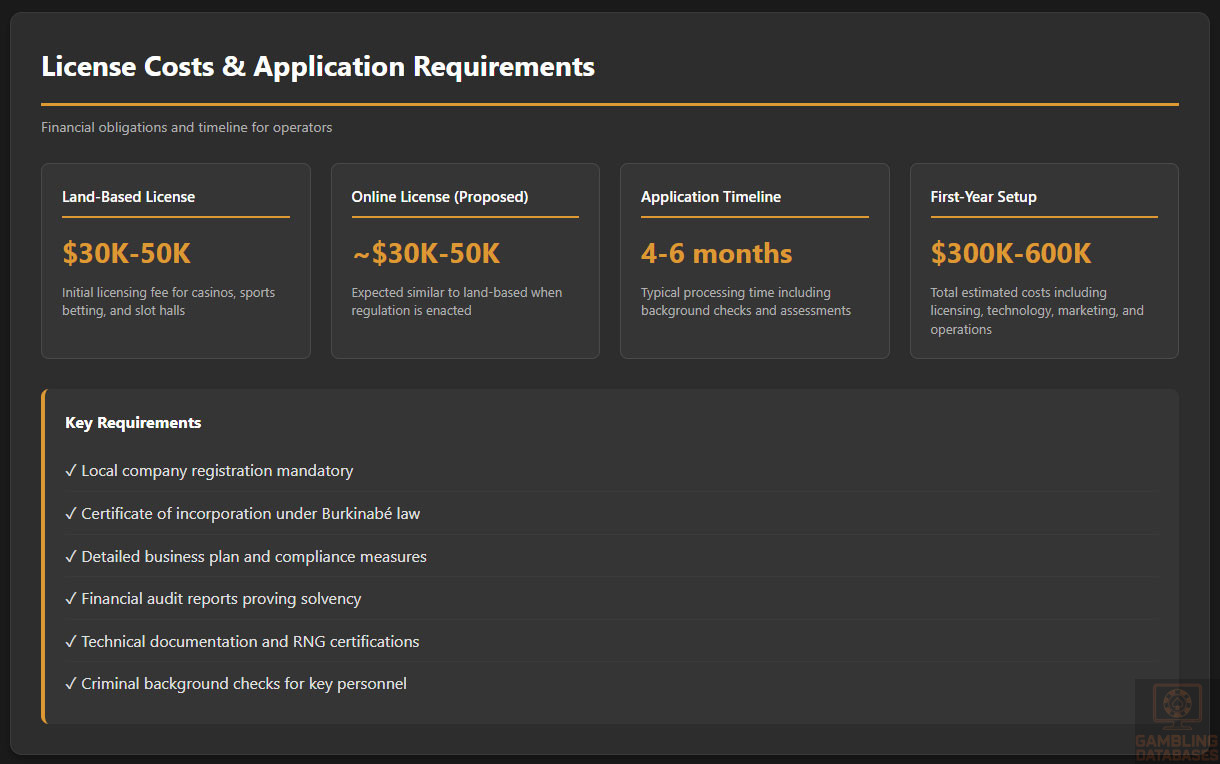
Task: Click the Financial obligations and timeline subtitle
Action: pyautogui.click(x=186, y=128)
